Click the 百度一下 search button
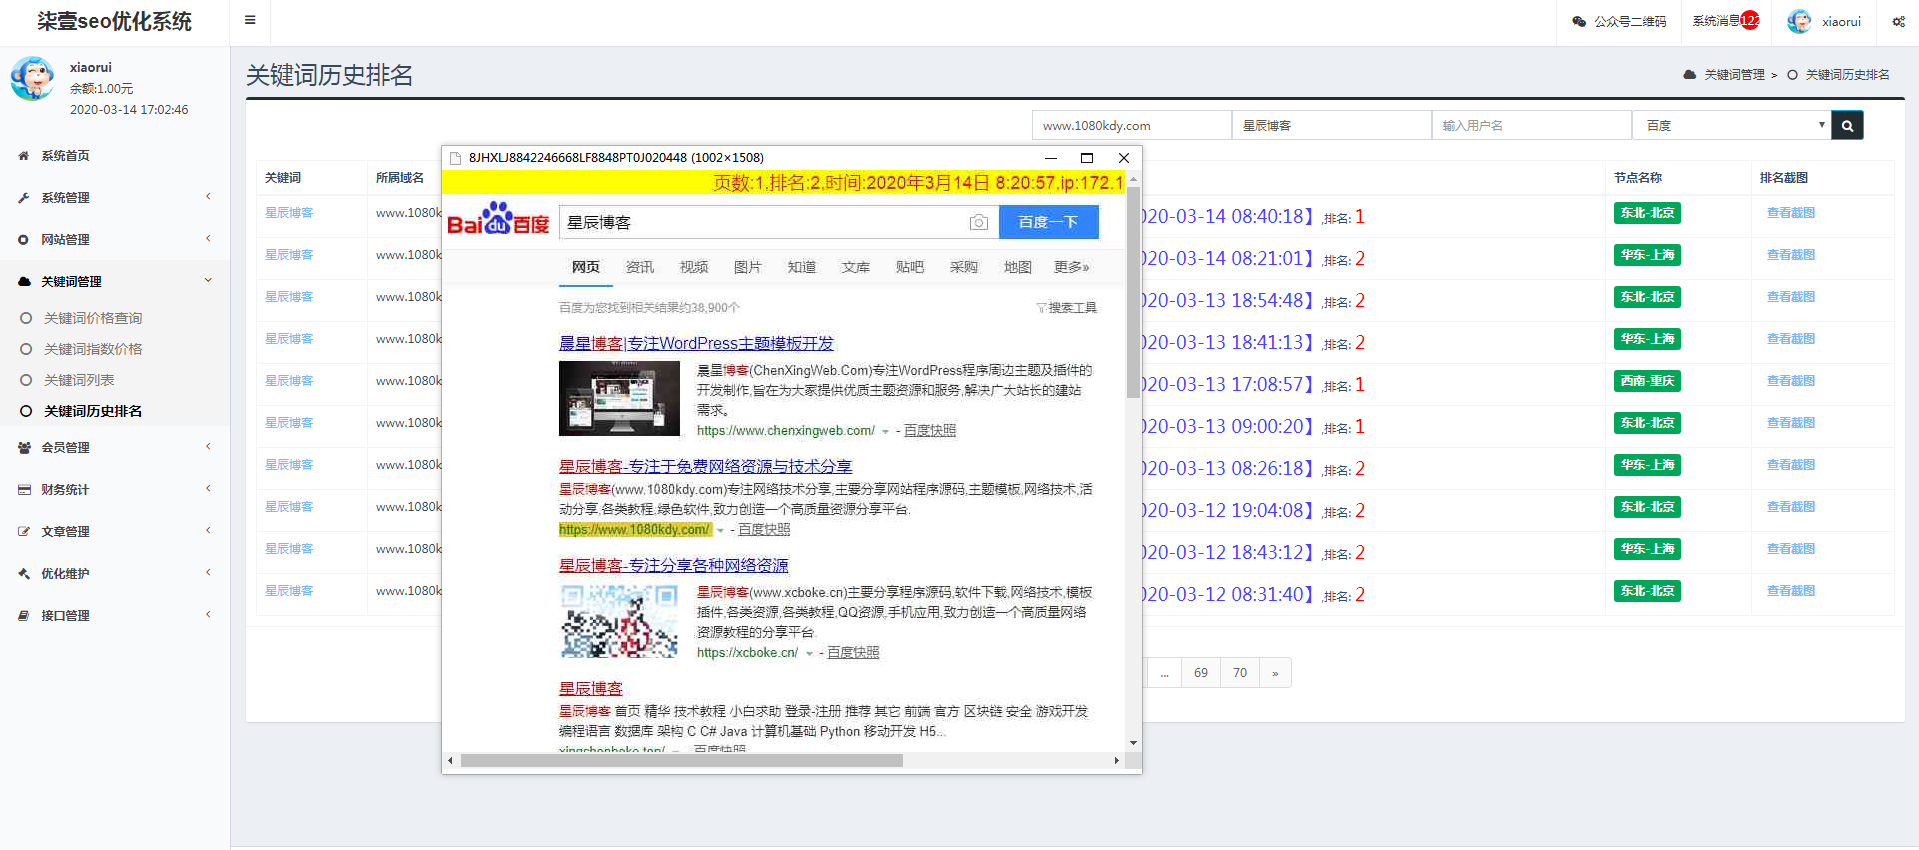 pos(1048,222)
